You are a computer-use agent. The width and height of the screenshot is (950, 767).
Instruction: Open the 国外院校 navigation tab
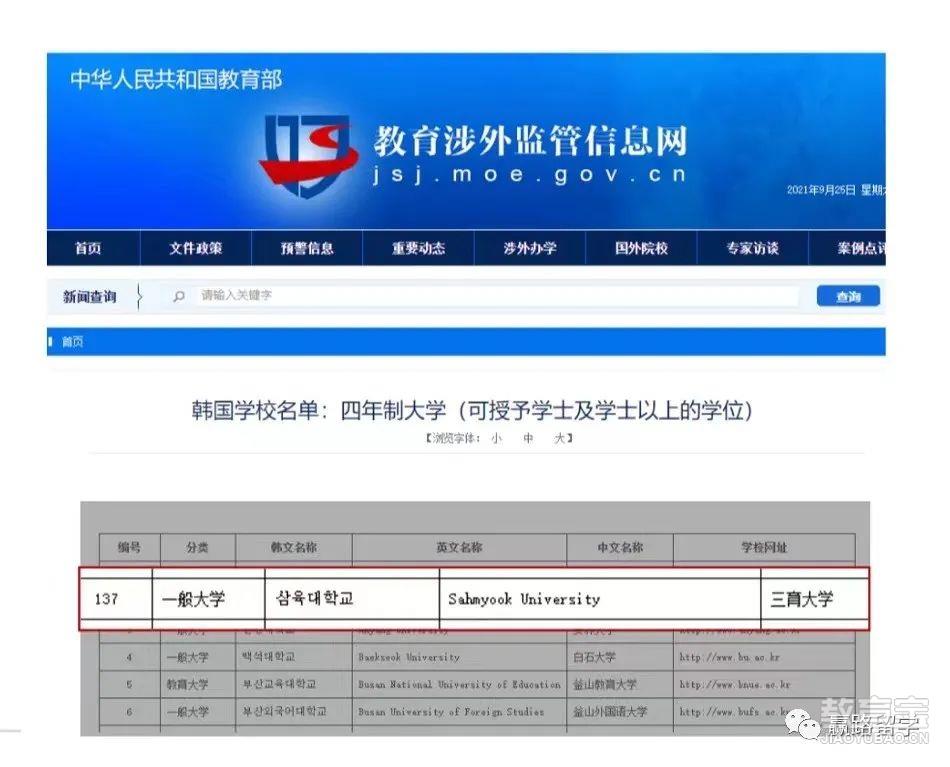click(642, 248)
